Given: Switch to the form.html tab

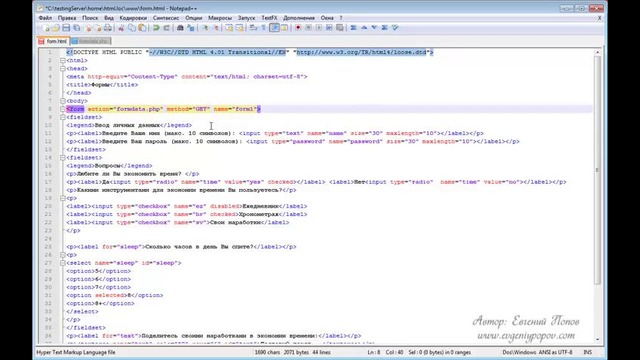Looking at the screenshot, I should (53, 41).
